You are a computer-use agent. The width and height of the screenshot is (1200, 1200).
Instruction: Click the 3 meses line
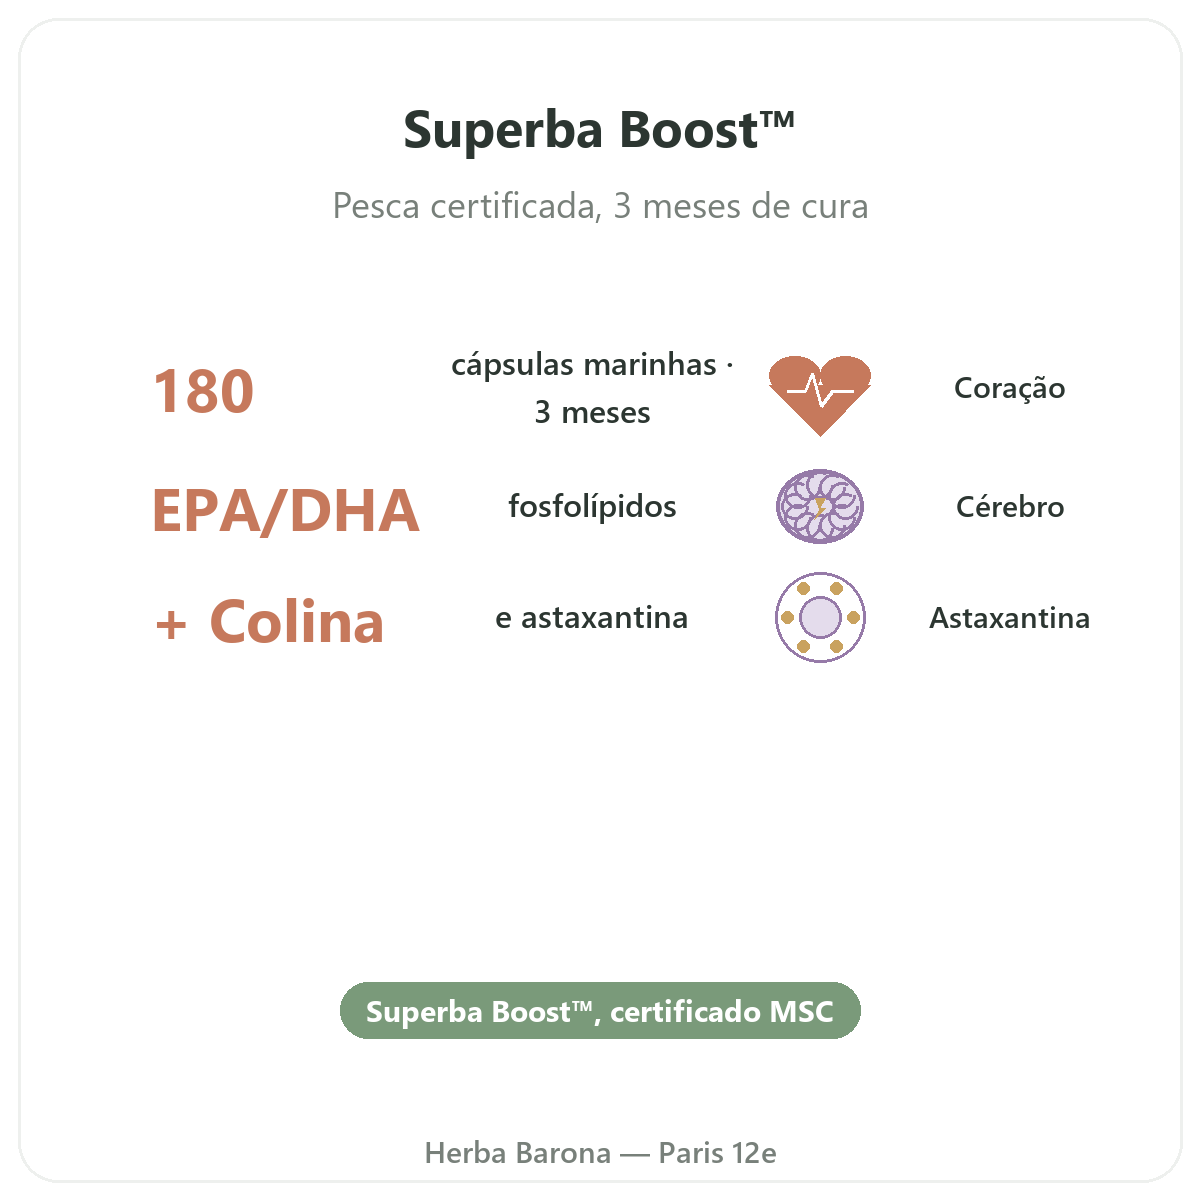(592, 412)
